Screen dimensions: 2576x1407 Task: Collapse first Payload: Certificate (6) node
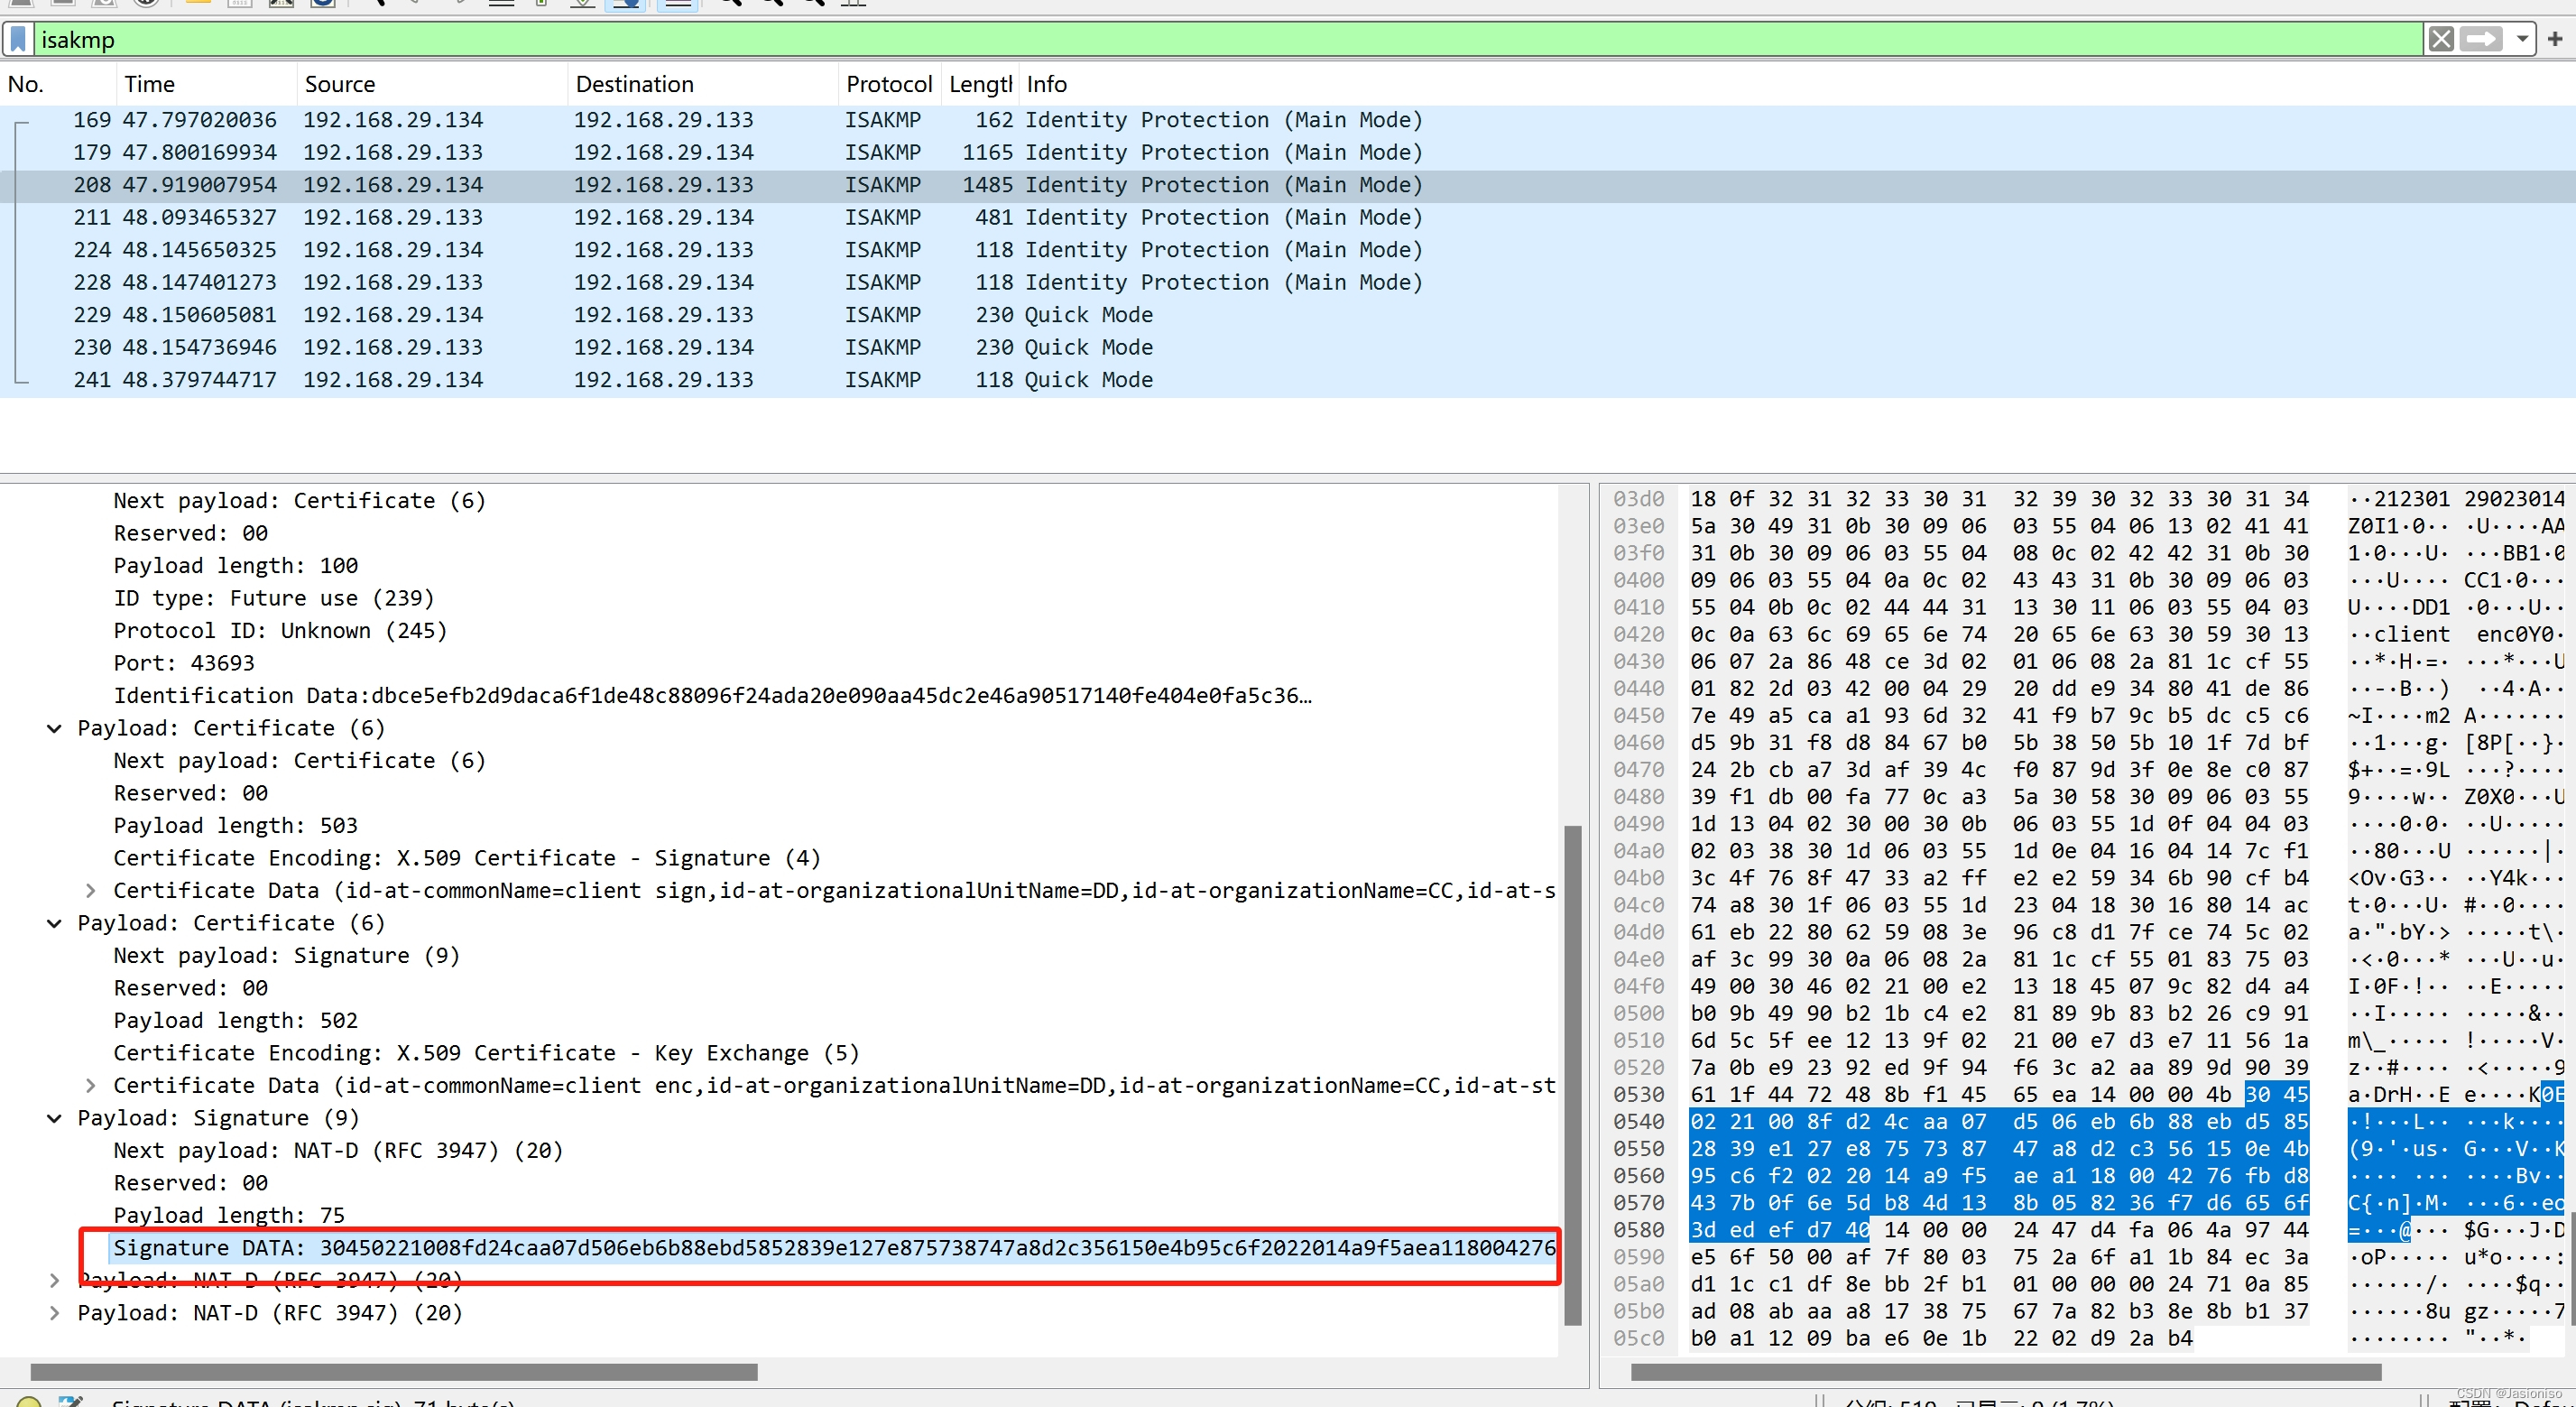[54, 728]
